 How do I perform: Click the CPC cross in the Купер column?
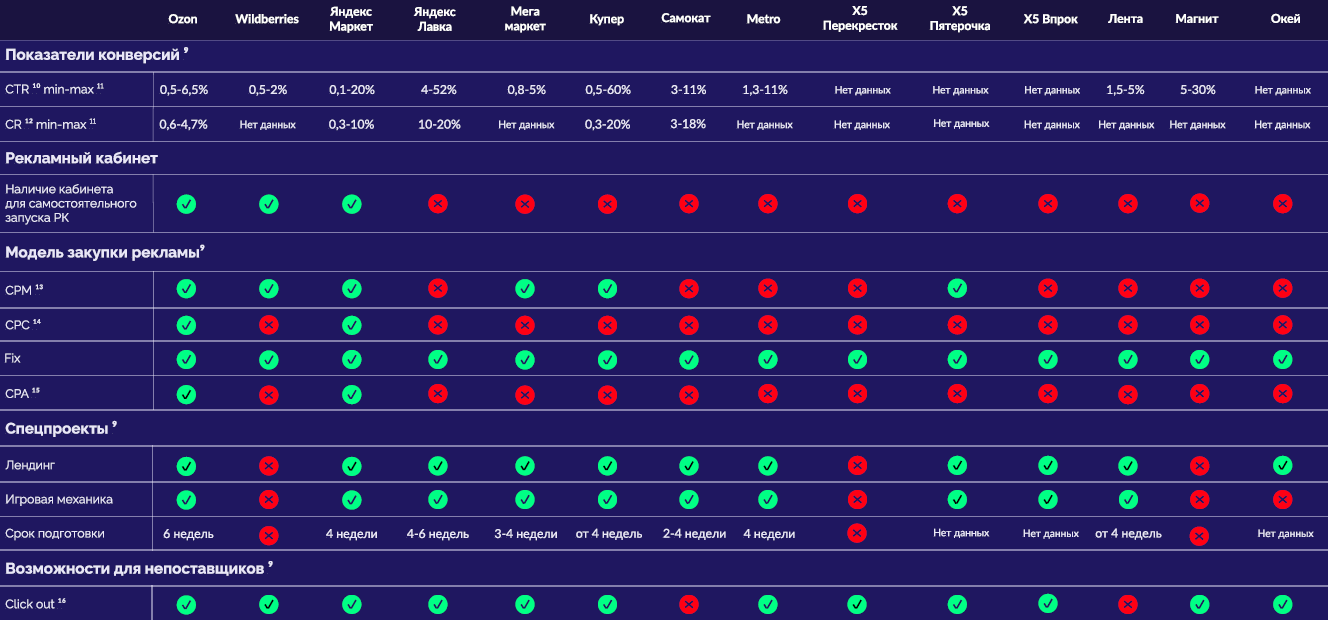[607, 325]
